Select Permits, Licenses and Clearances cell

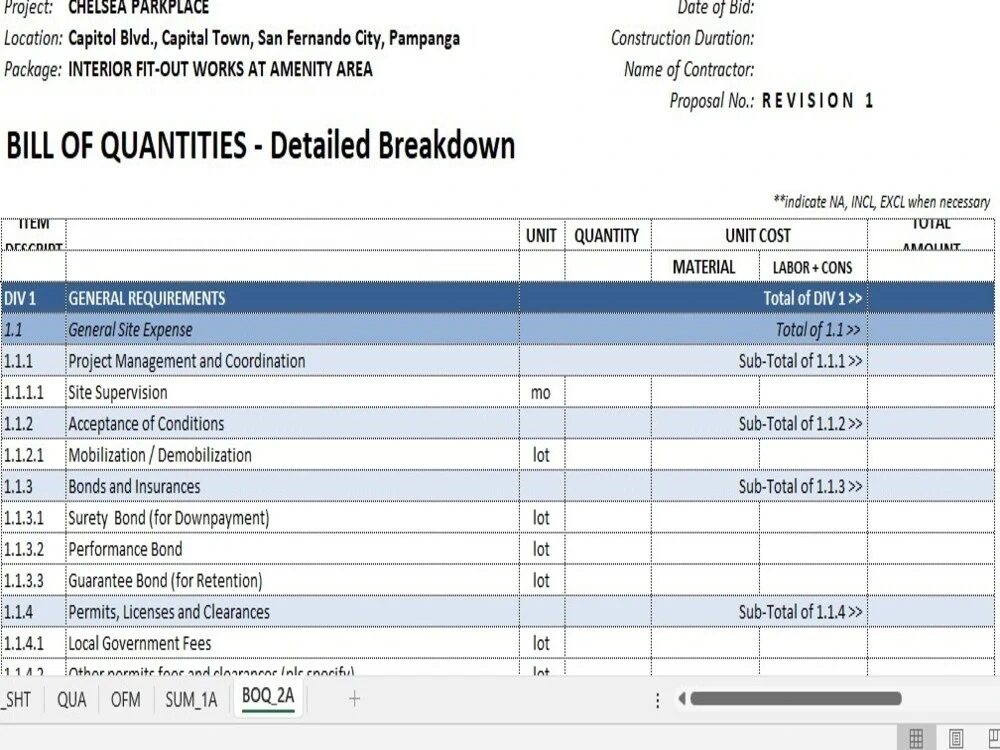292,612
